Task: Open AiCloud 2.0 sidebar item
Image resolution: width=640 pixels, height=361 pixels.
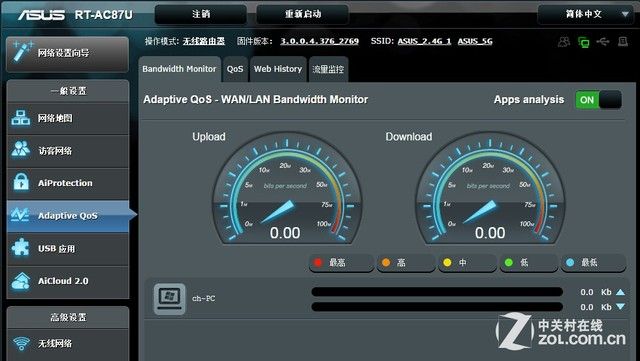Action: 68,281
